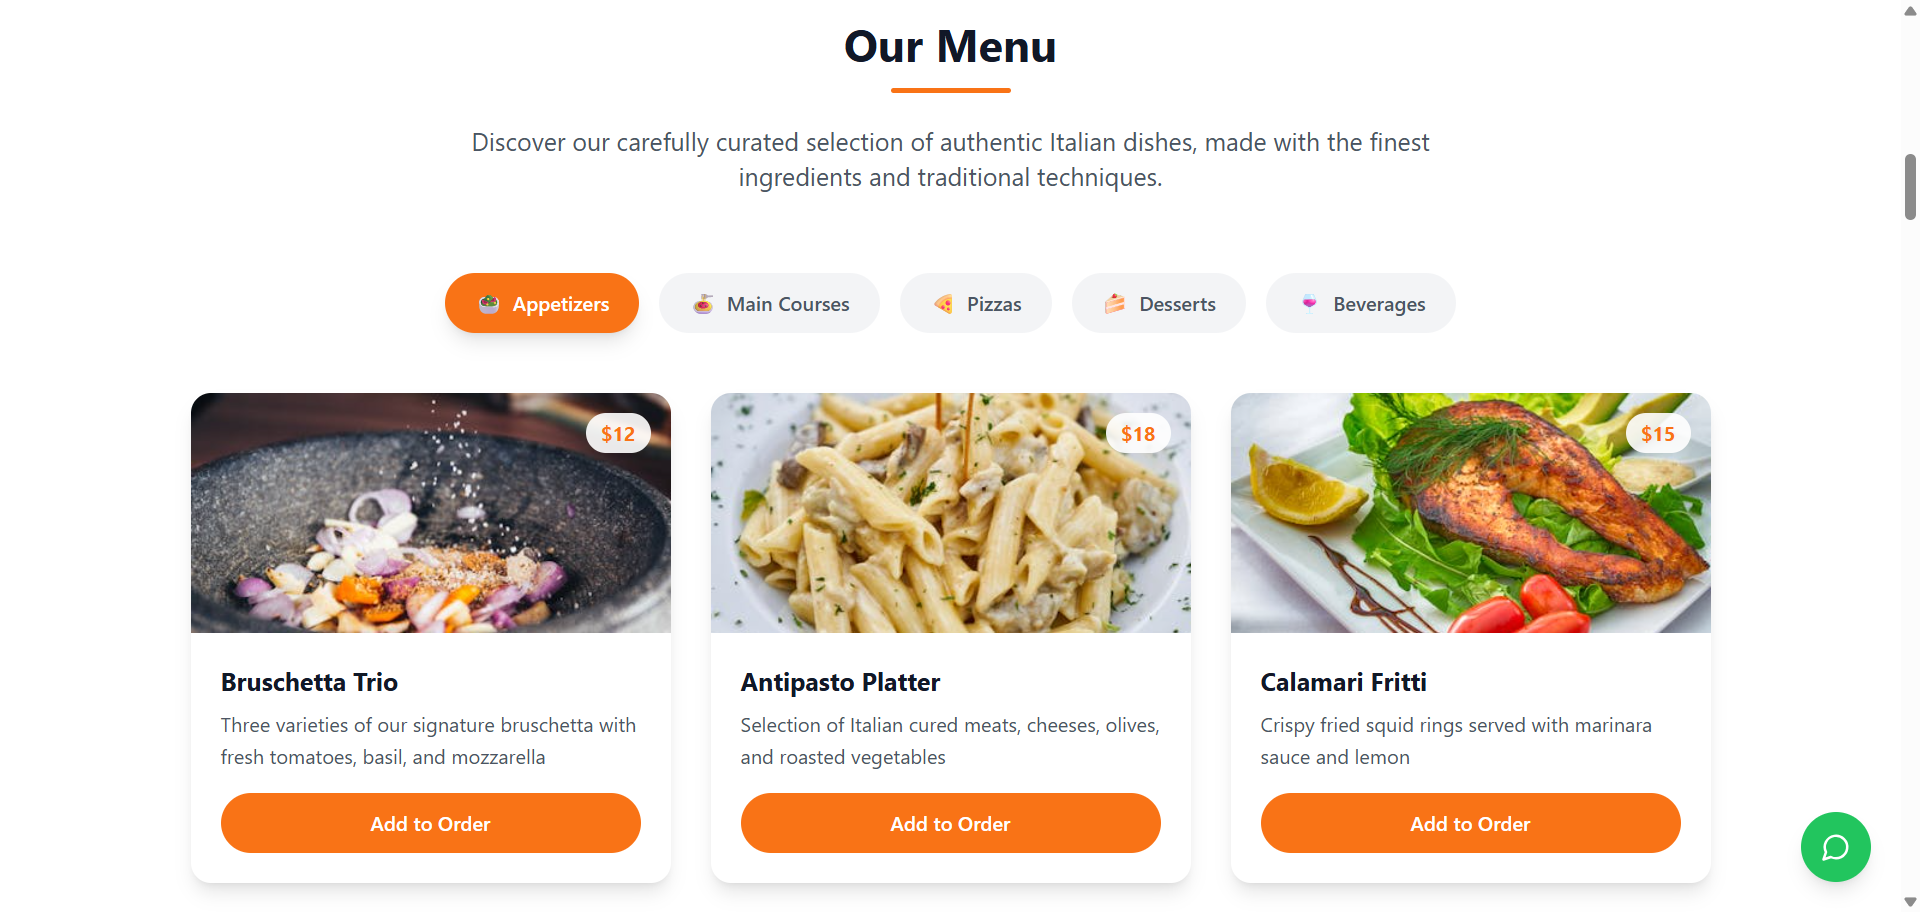Open the green chat bubble icon

point(1835,847)
